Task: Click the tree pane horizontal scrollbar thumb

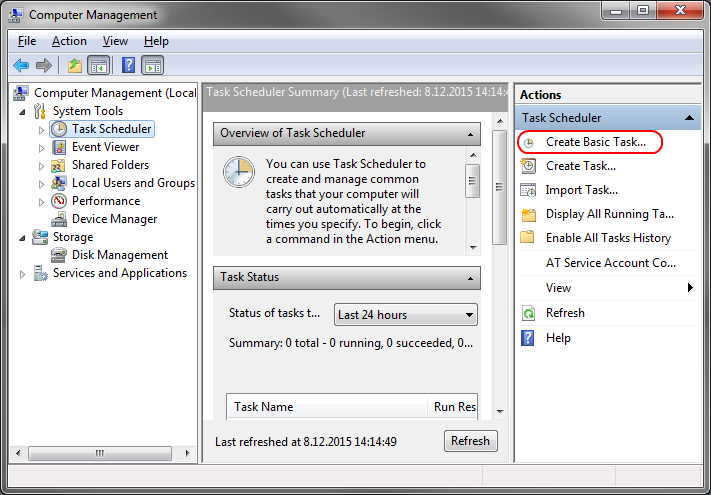Action: (x=100, y=453)
